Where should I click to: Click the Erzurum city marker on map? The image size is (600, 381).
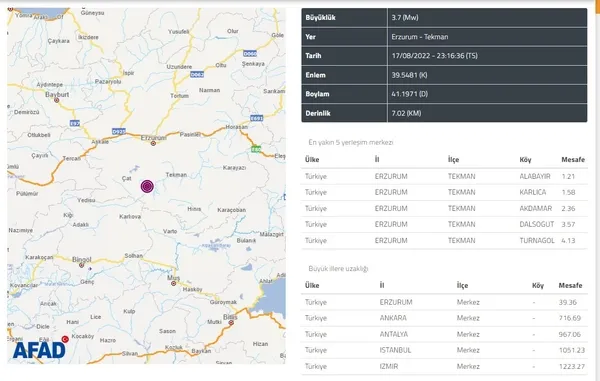tap(153, 143)
